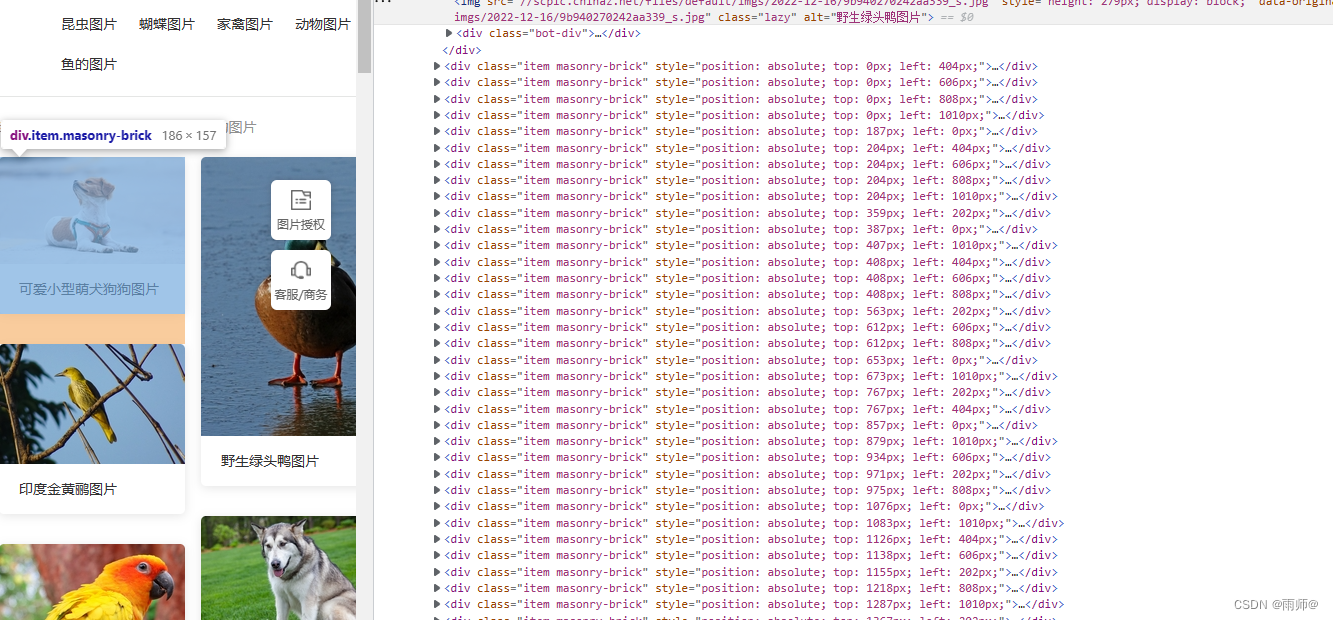Expand the second masonry-brick div node
Screen dimensions: 1333x620
pos(437,82)
